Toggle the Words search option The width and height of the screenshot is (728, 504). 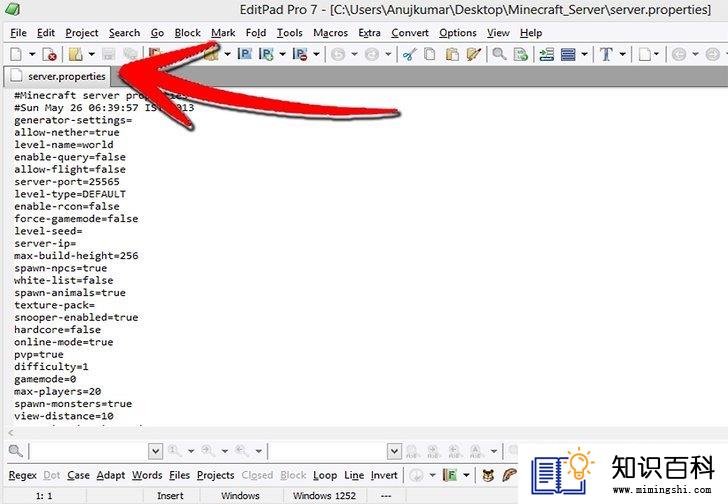pos(147,475)
